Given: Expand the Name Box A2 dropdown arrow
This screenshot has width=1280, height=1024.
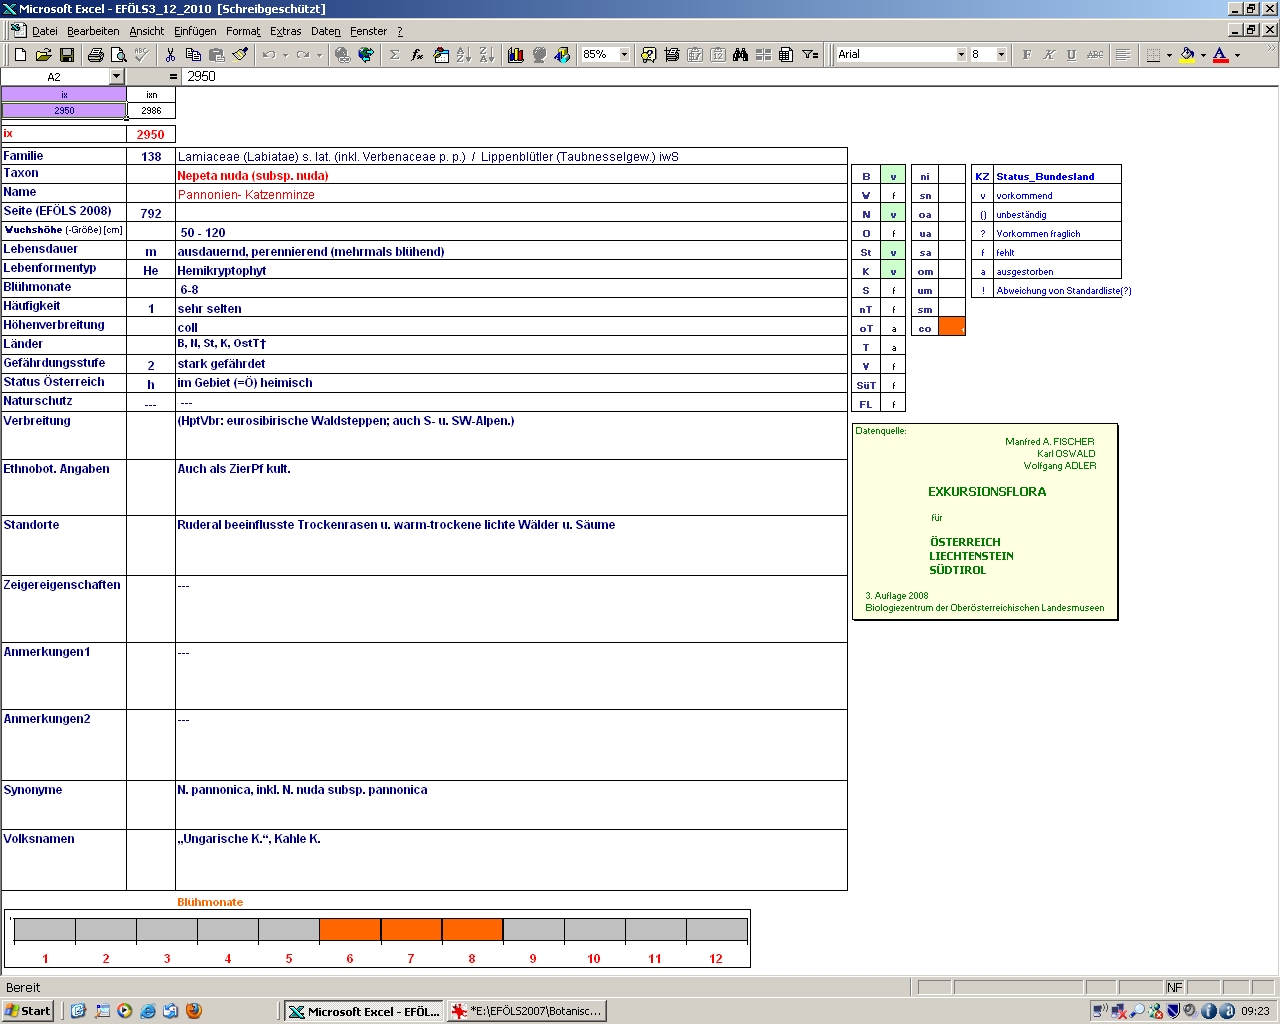Looking at the screenshot, I should click(x=116, y=77).
